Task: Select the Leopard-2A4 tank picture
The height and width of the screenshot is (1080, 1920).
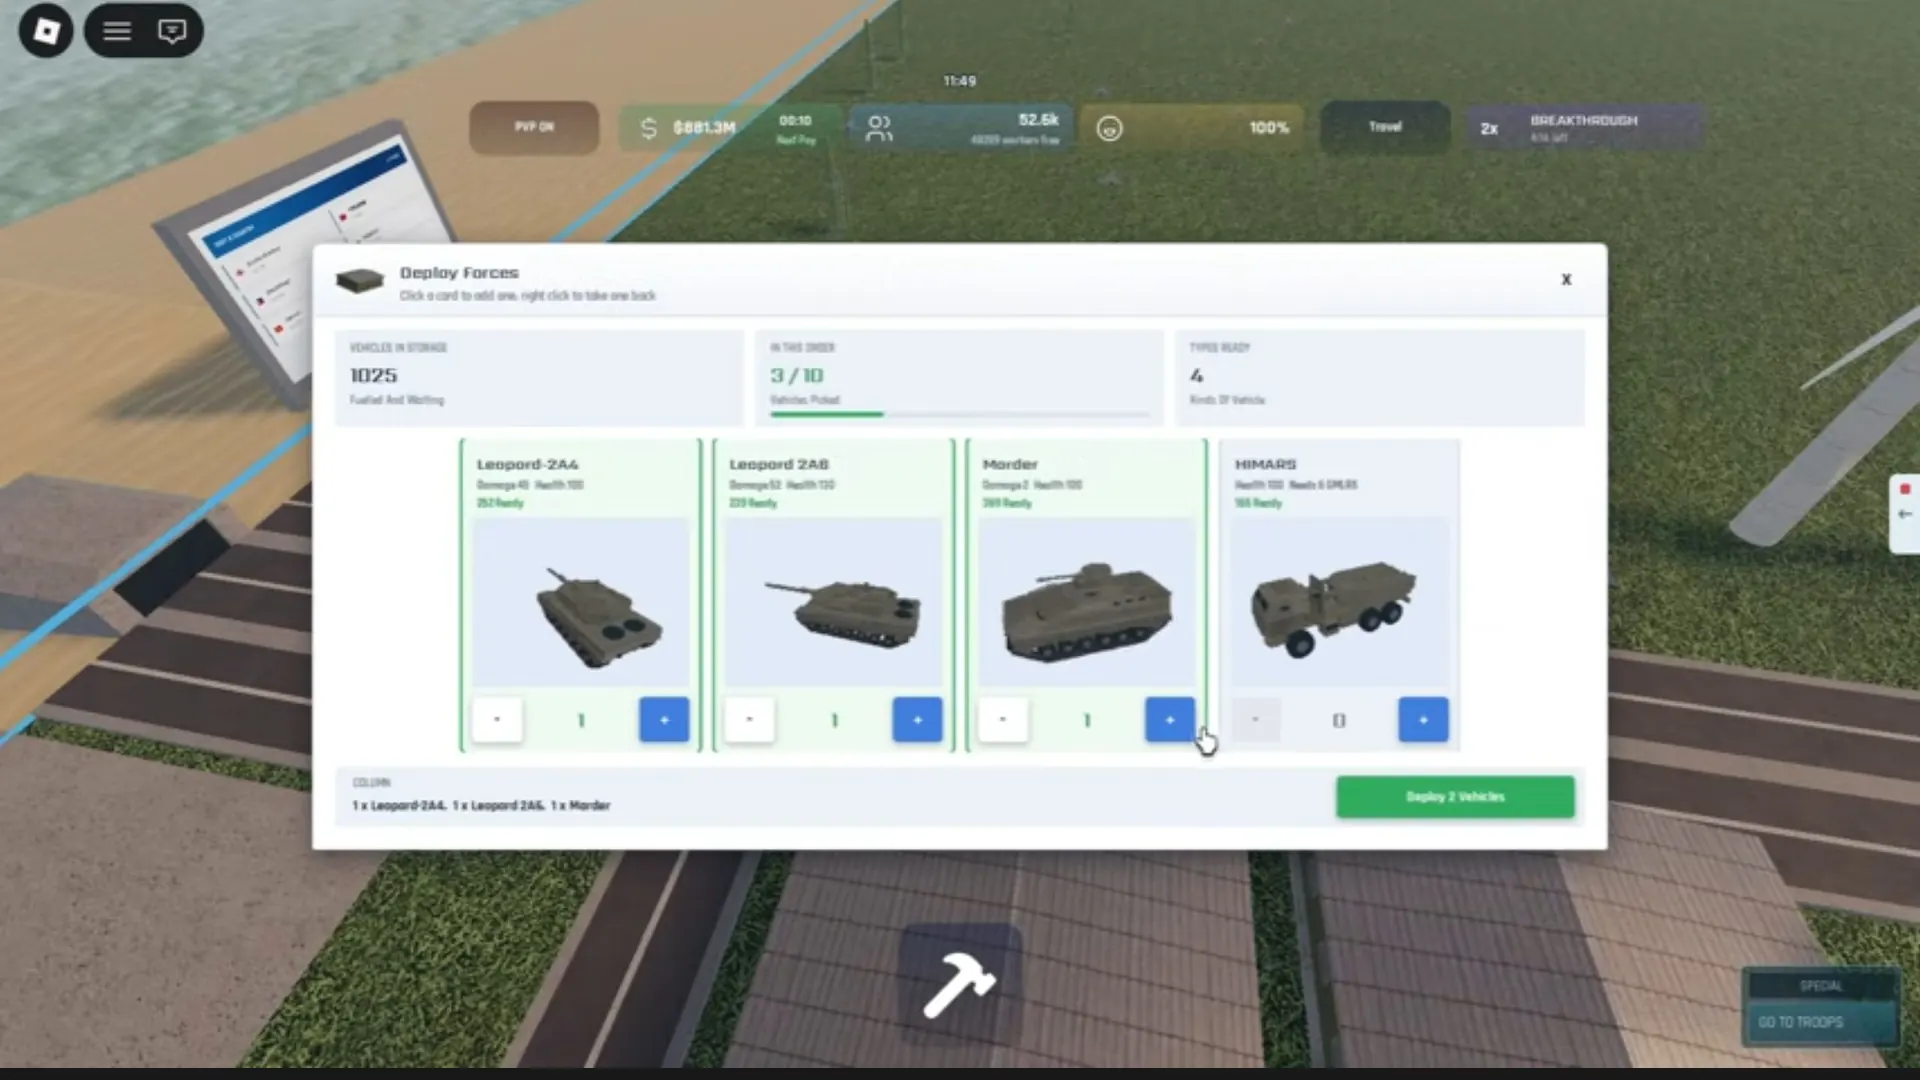Action: 581,602
